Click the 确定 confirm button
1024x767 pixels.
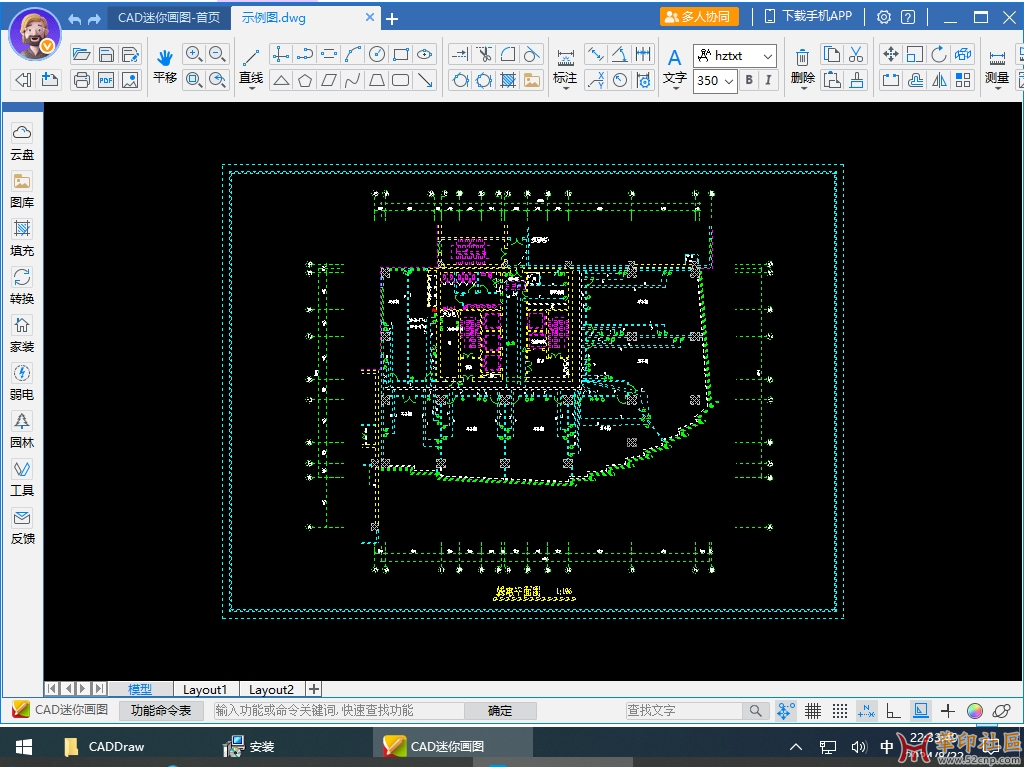tap(500, 710)
